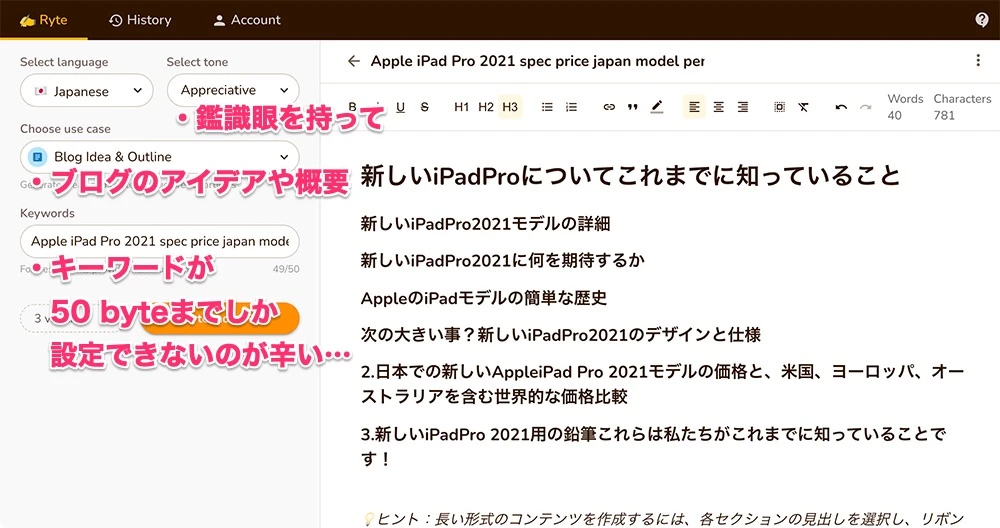1000x528 pixels.
Task: Toggle underline formatting in editor toolbar
Action: coord(401,107)
